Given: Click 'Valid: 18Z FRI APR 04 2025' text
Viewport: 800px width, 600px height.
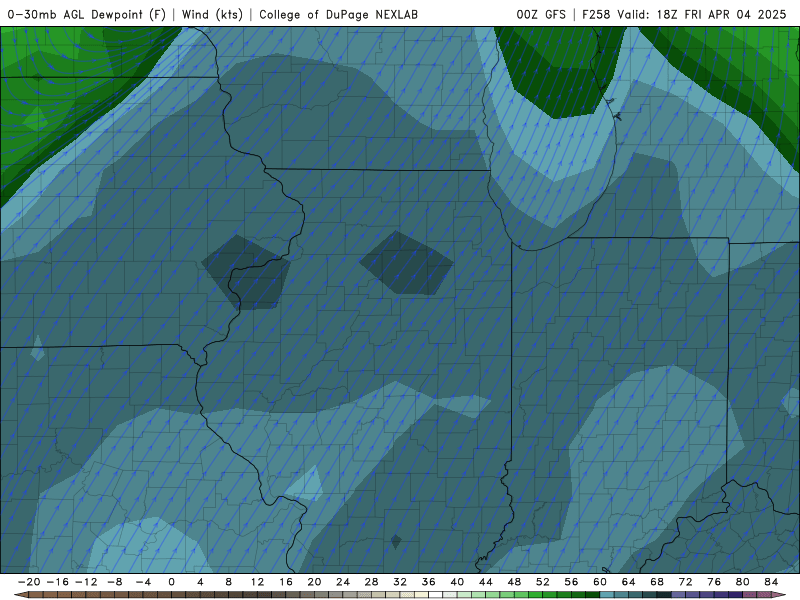Looking at the screenshot, I should [x=702, y=14].
